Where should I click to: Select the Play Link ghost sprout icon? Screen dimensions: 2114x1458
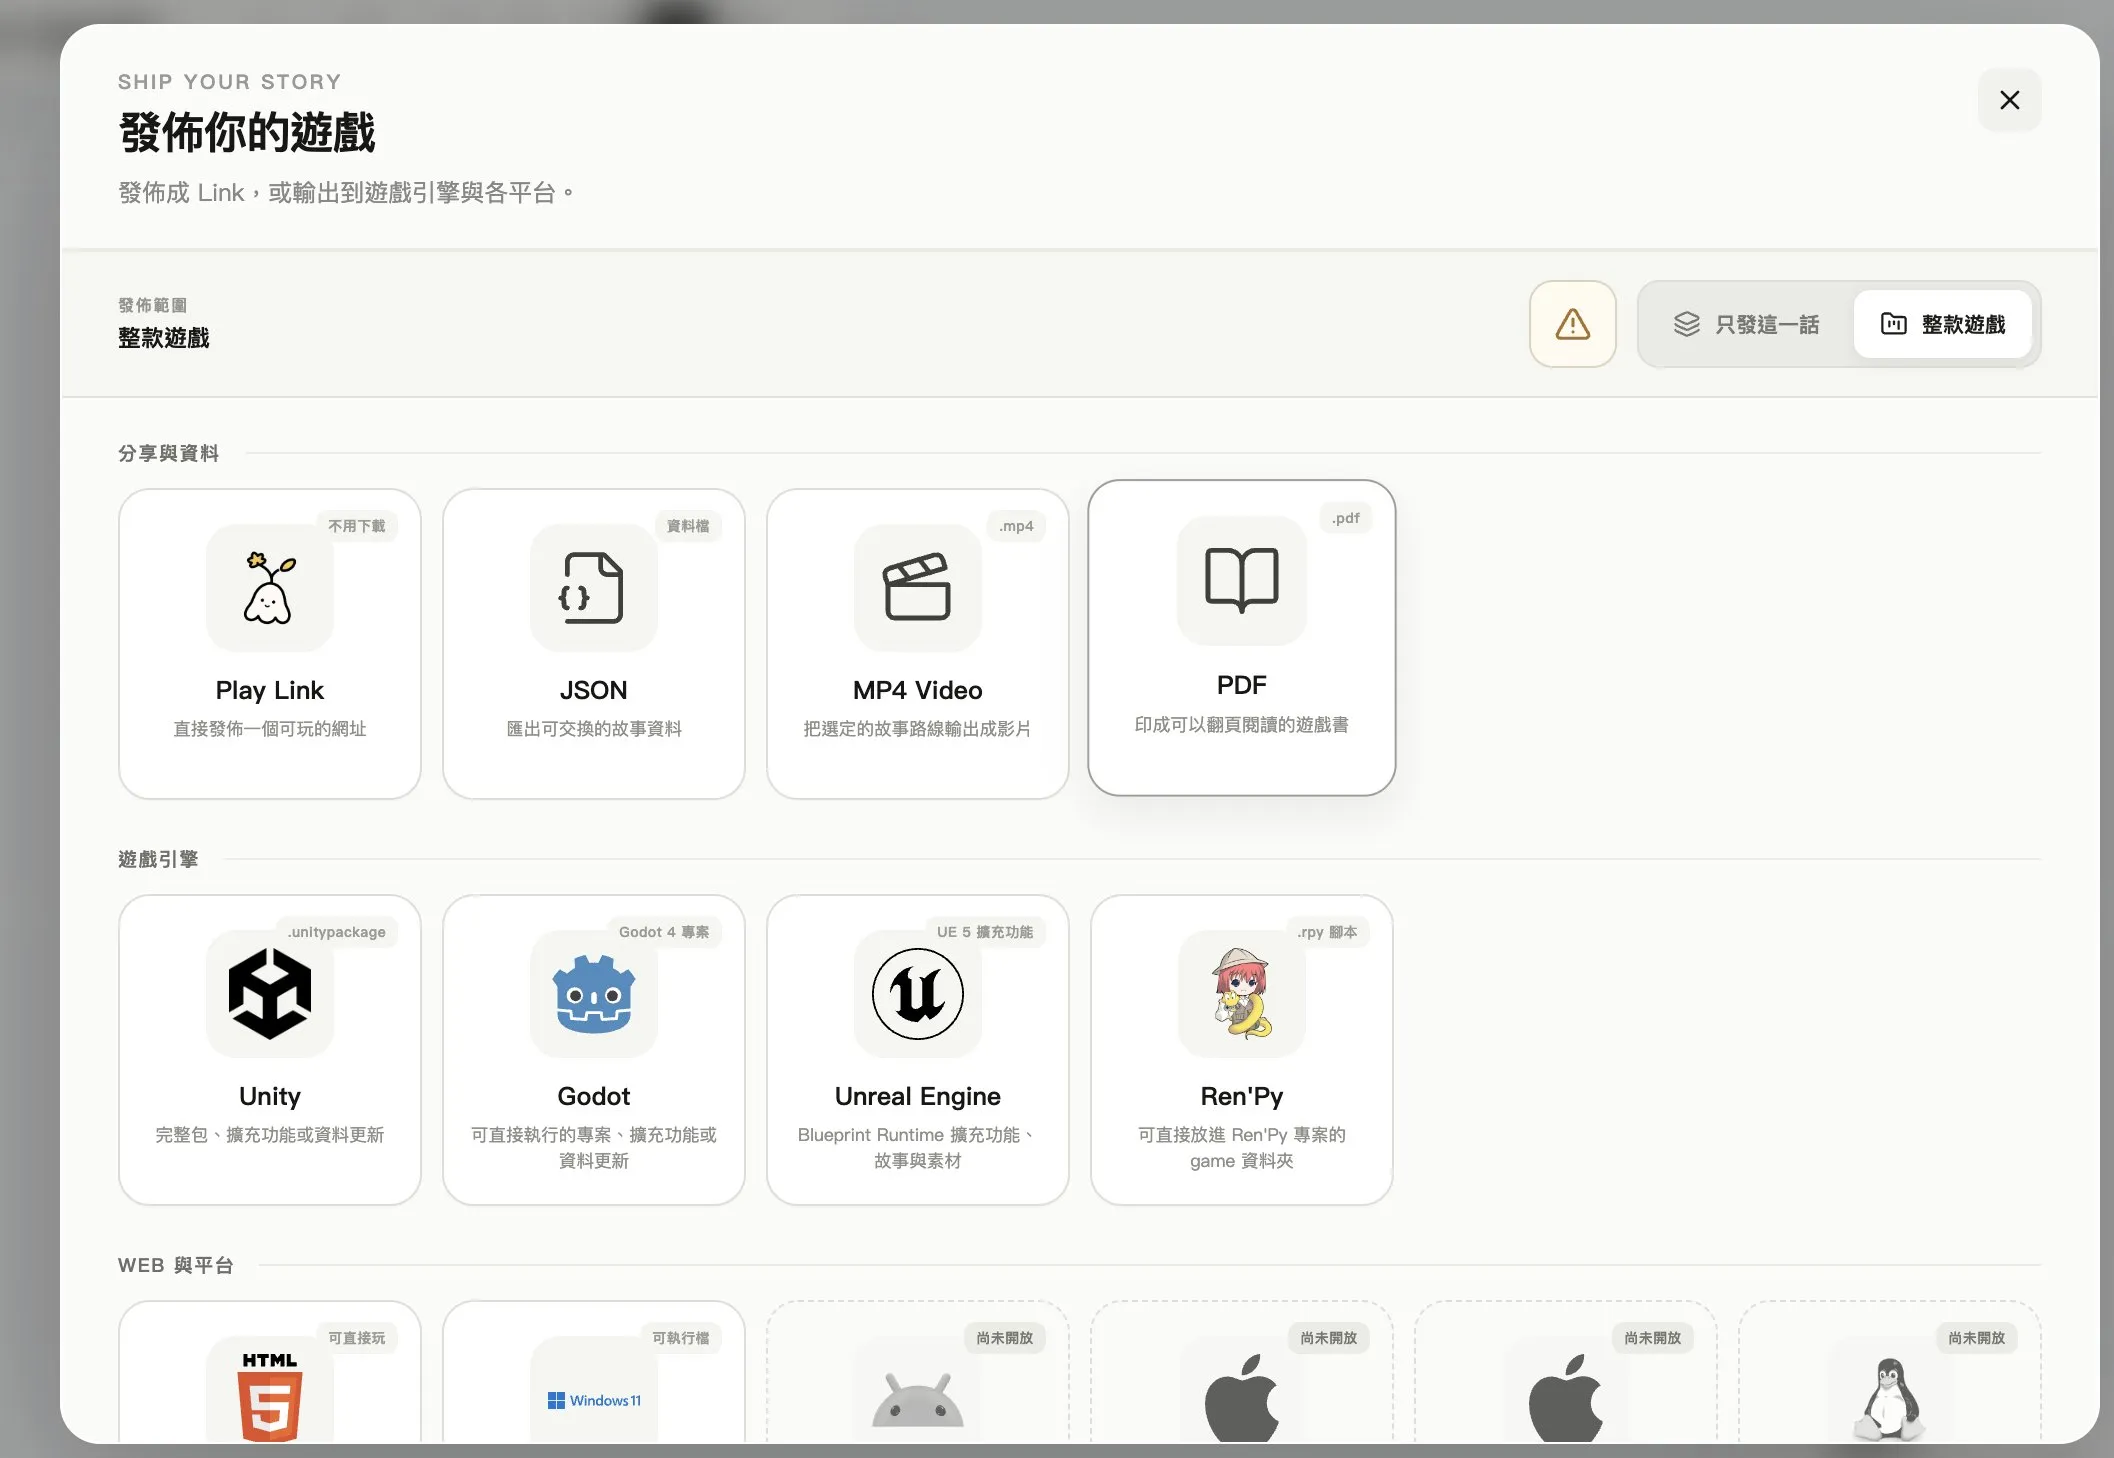(x=269, y=588)
